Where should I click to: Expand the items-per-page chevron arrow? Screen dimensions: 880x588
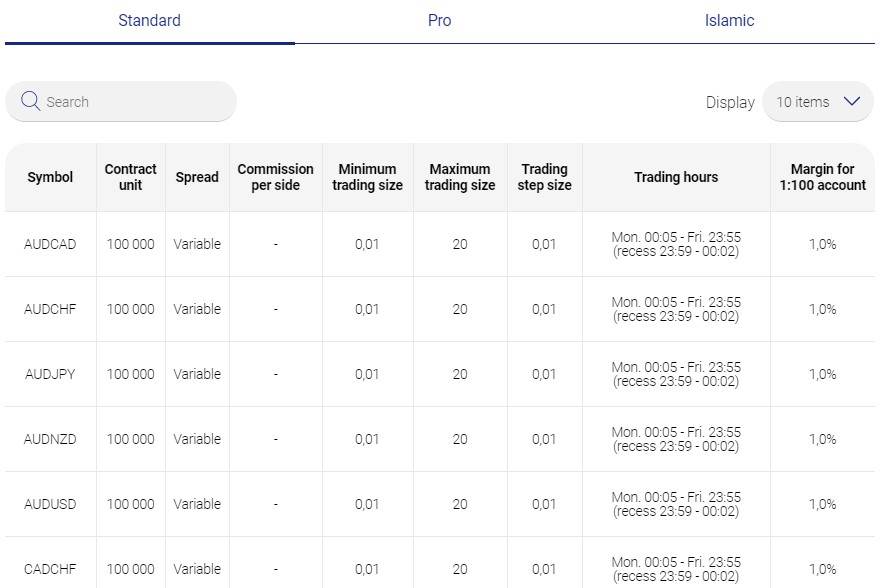pos(852,102)
